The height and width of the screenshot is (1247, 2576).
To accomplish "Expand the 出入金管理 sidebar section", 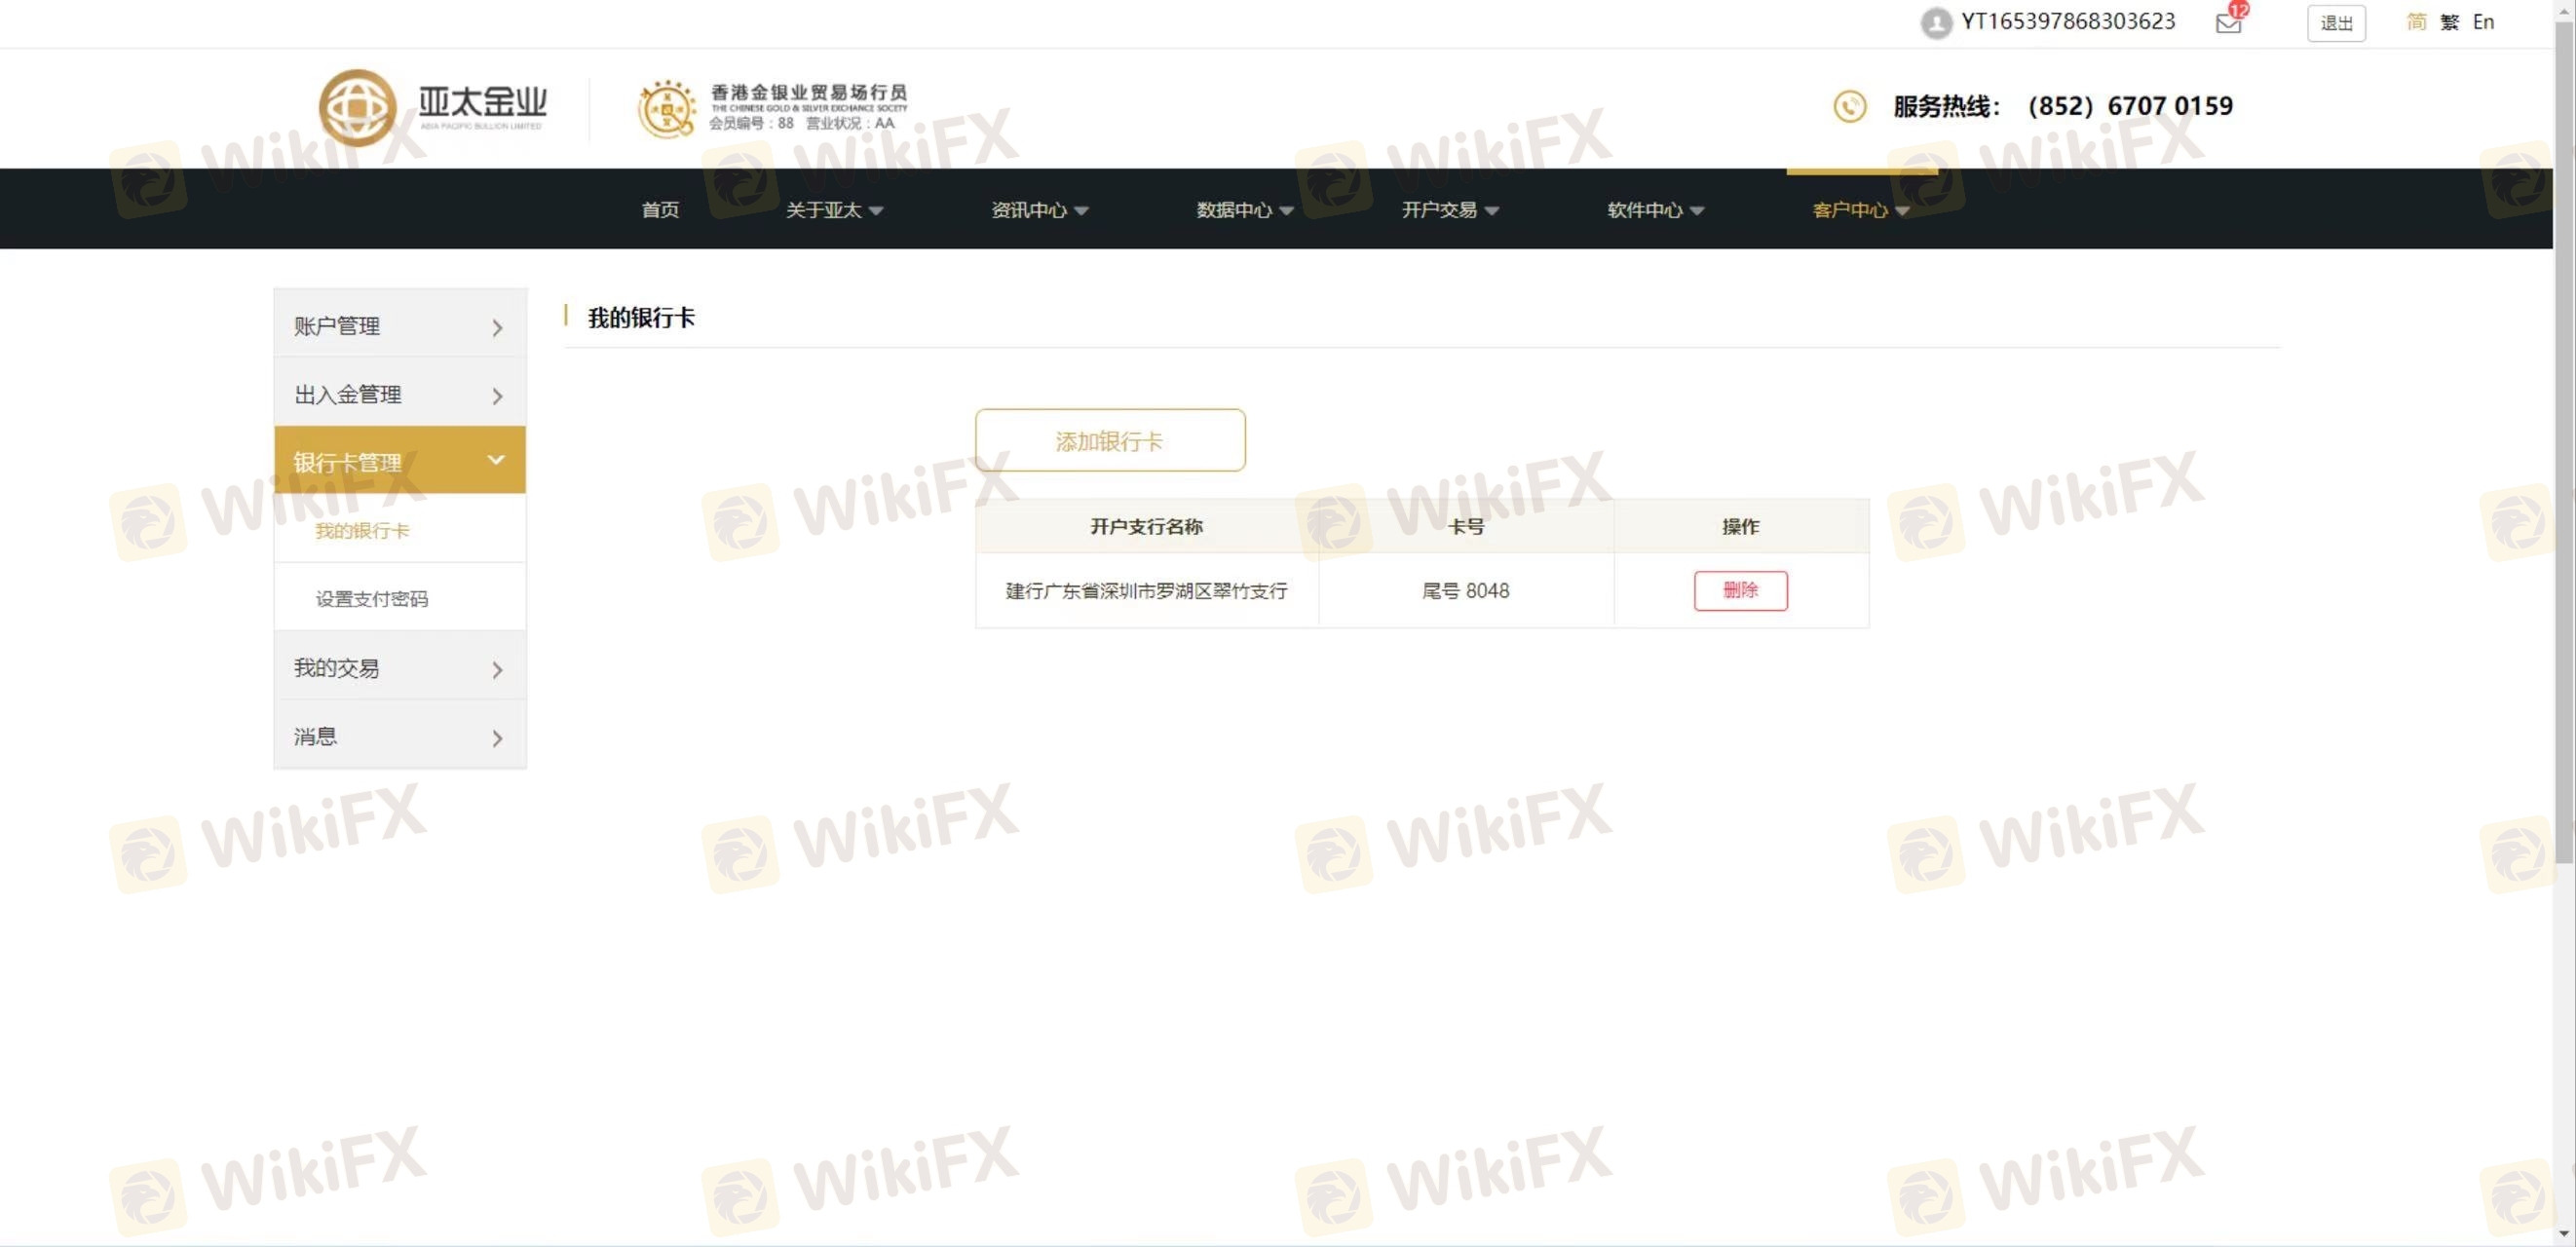I will click(x=400, y=395).
